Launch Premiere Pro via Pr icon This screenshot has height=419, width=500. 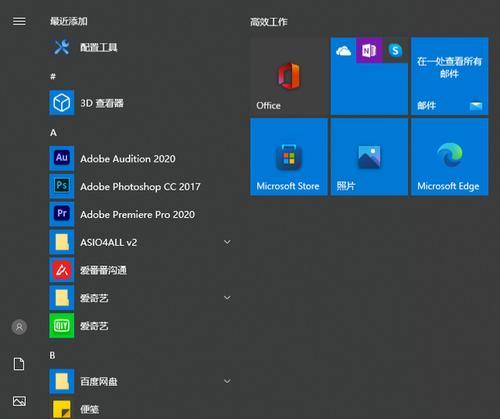(62, 214)
